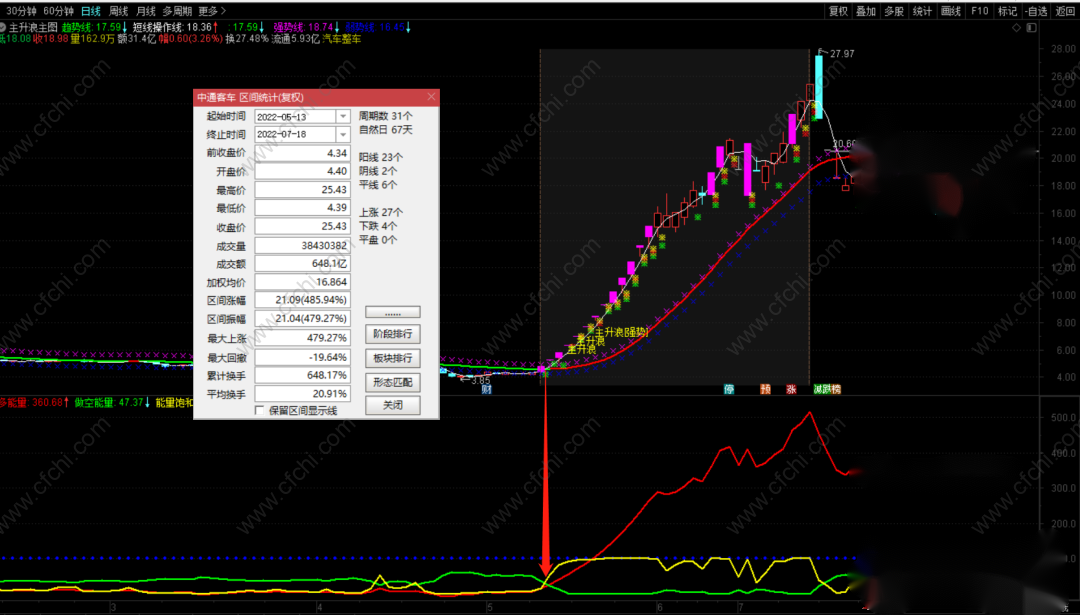
Task: Click the 涨 event marker icon
Action: [791, 389]
